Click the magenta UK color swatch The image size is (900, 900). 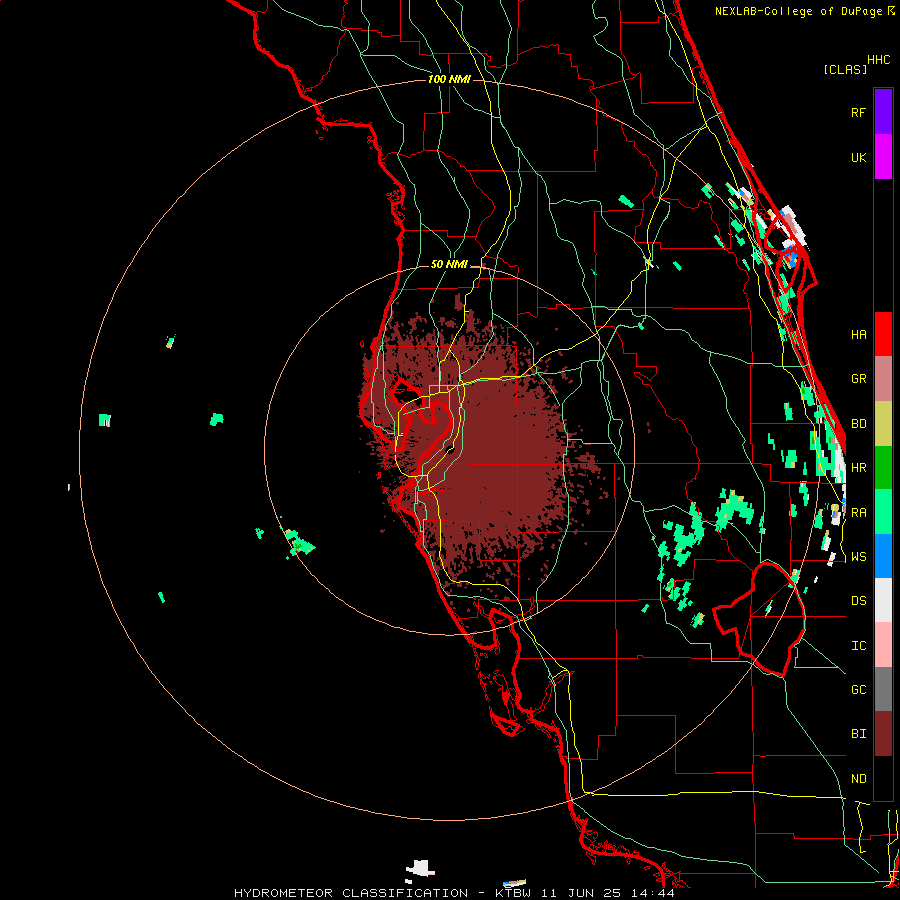point(883,157)
